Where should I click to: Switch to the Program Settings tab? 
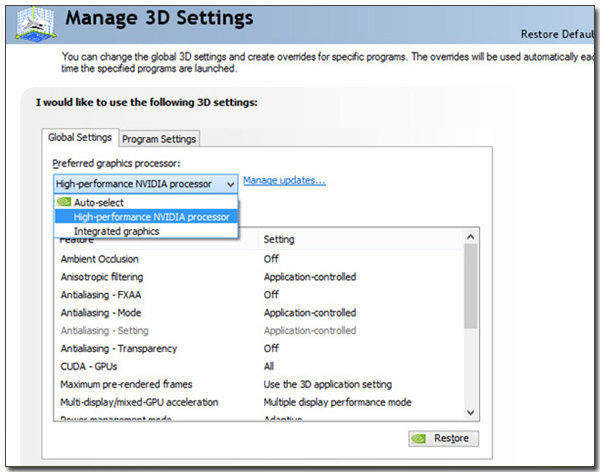(x=160, y=139)
